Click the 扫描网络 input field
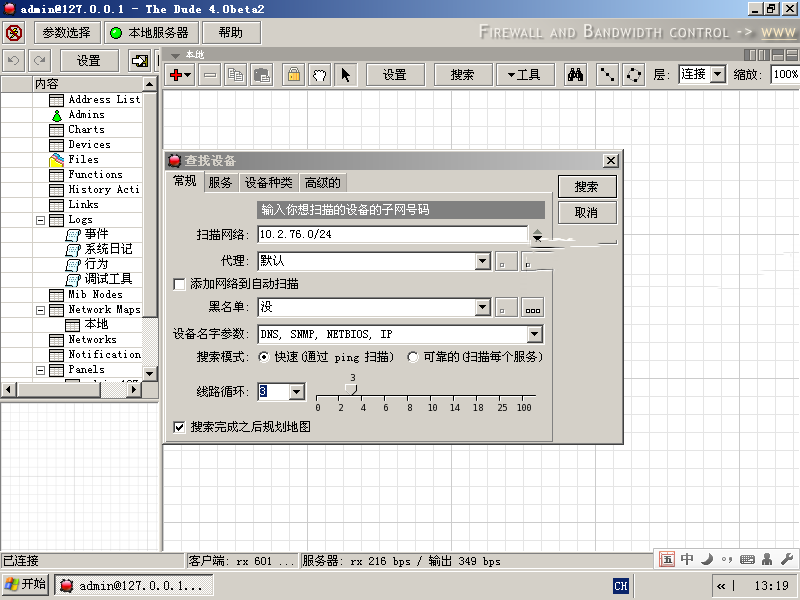800x600 pixels. coord(390,234)
